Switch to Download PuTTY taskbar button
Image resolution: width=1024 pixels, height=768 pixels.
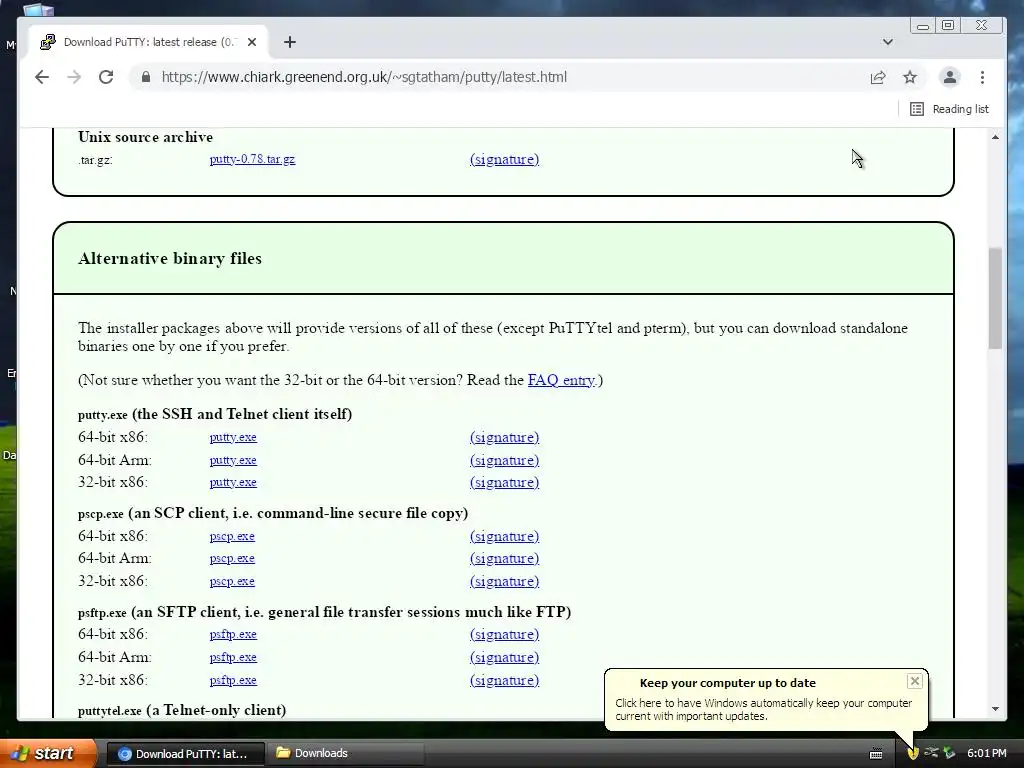pyautogui.click(x=185, y=754)
